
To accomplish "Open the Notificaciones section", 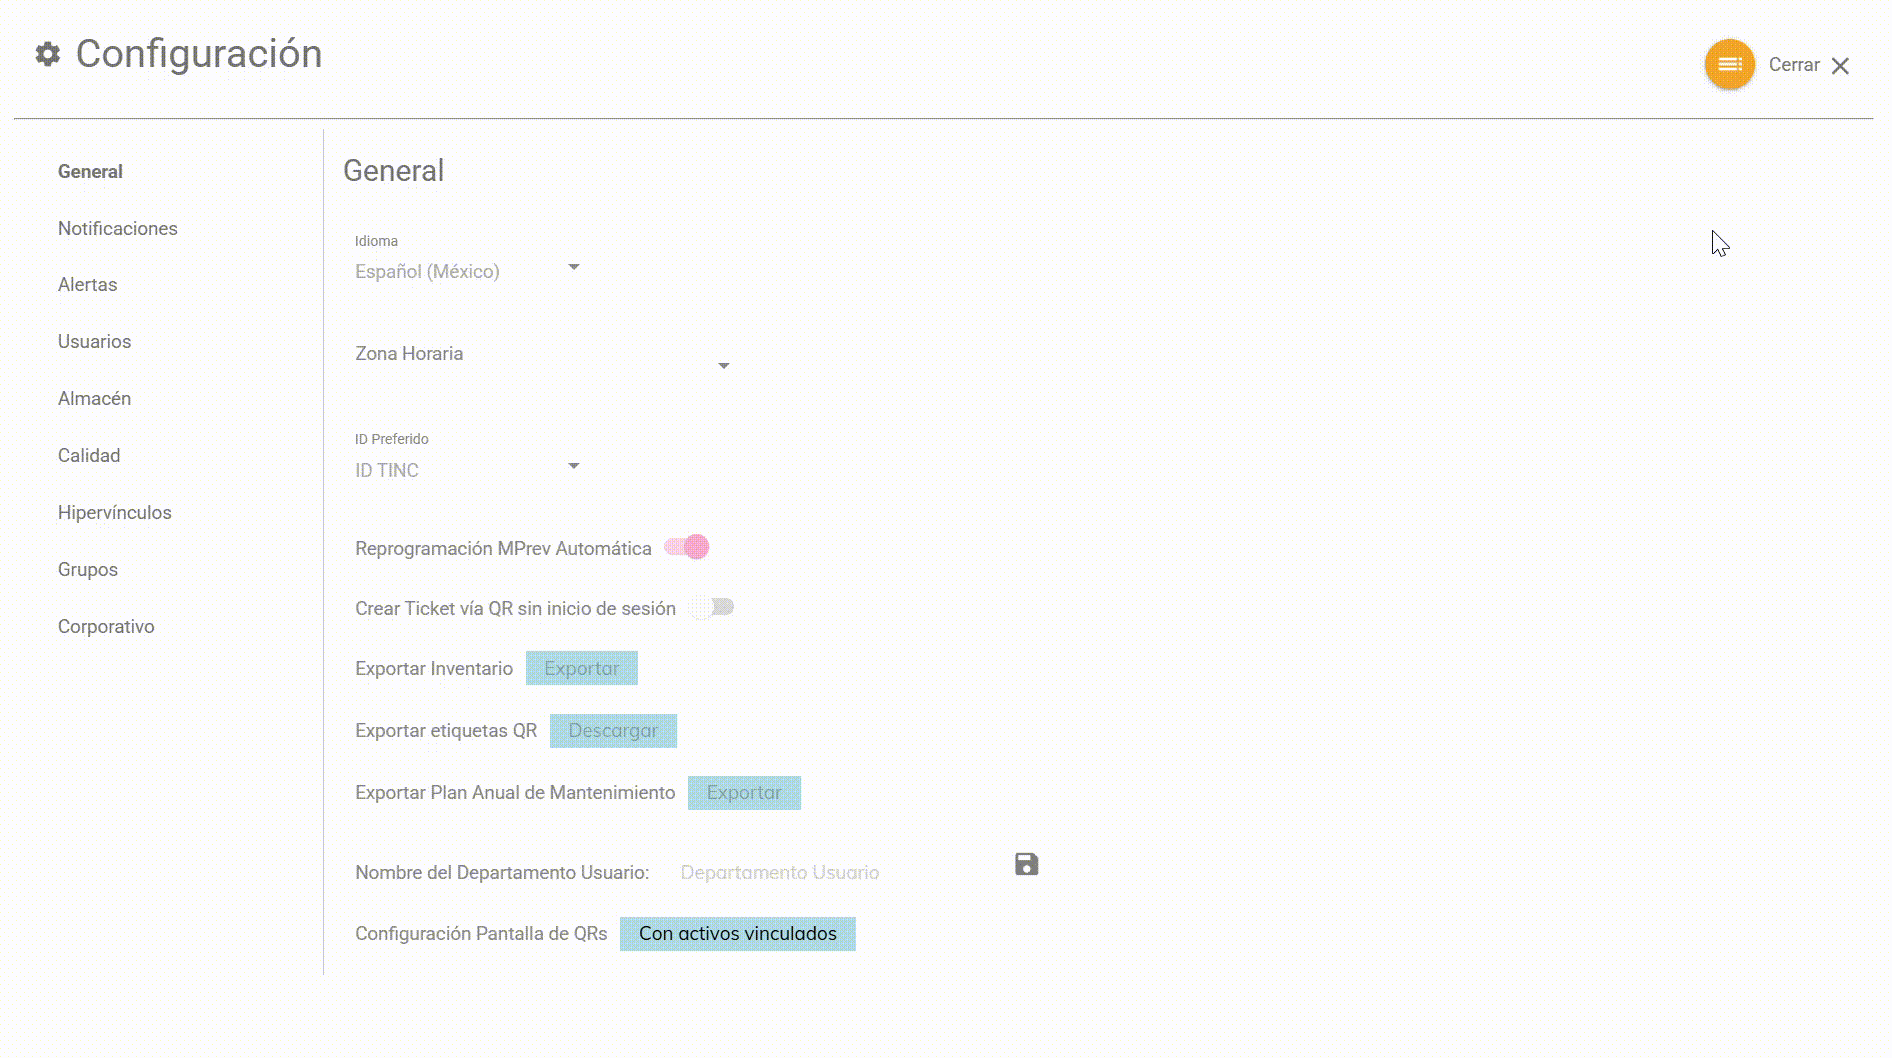I will coord(118,229).
